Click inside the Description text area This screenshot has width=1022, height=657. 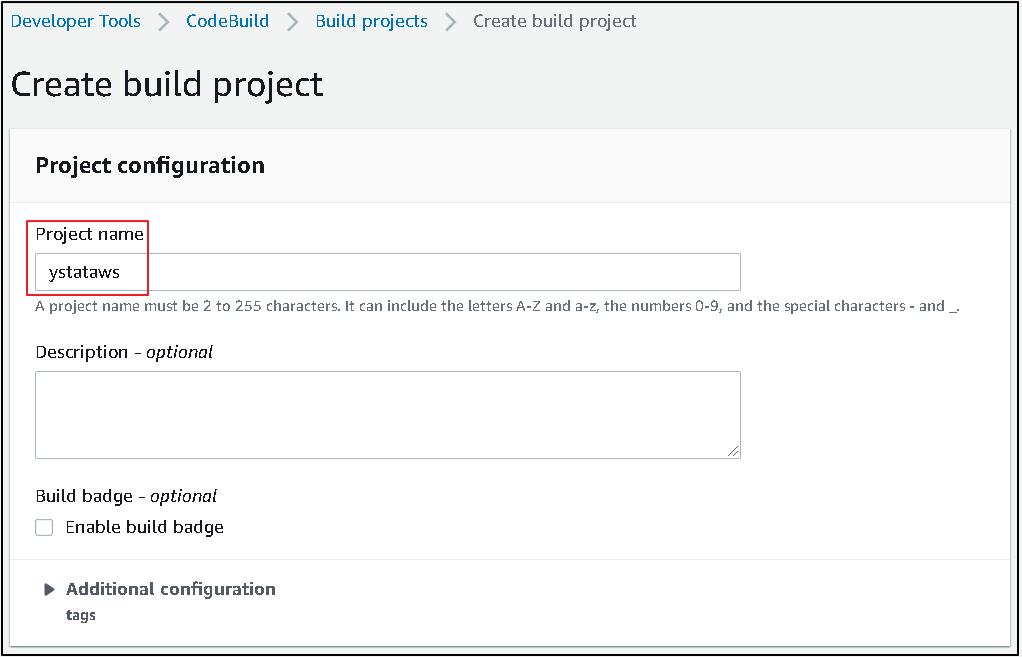click(x=388, y=414)
